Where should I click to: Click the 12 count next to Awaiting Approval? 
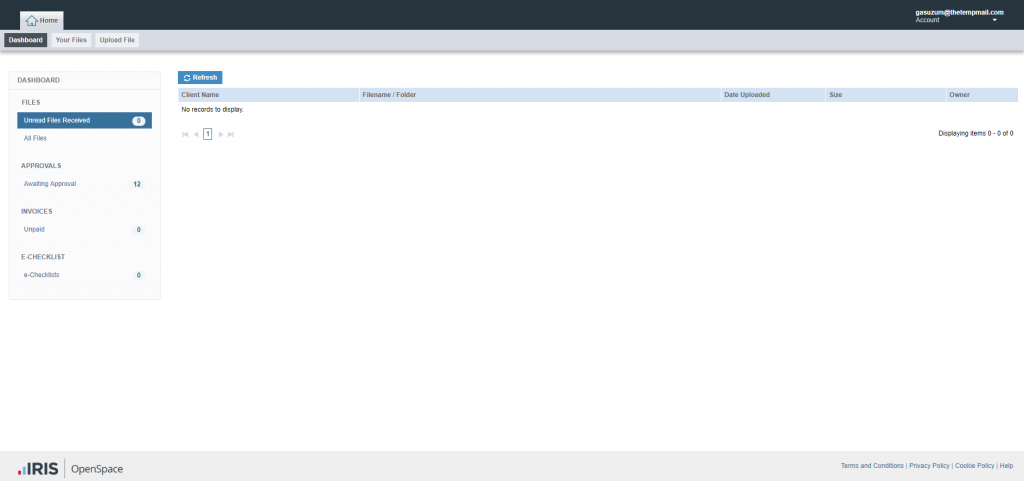coord(137,184)
